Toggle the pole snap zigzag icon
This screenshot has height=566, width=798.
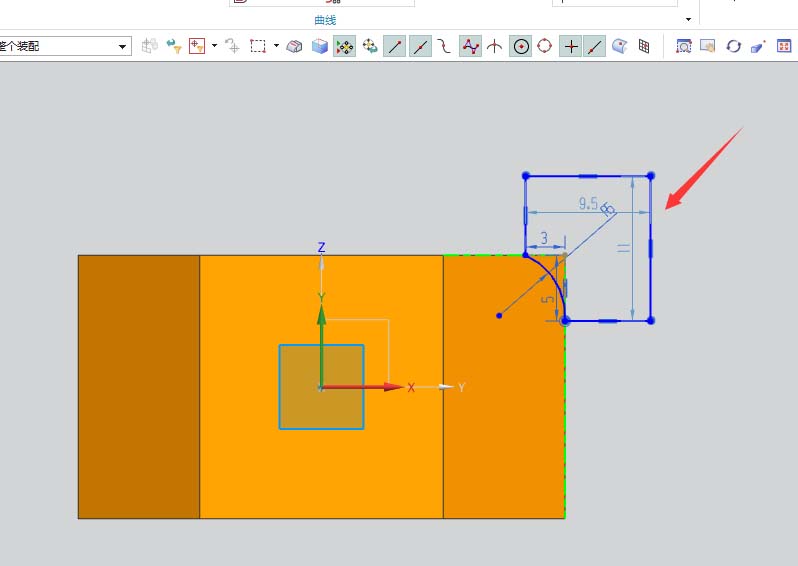470,46
